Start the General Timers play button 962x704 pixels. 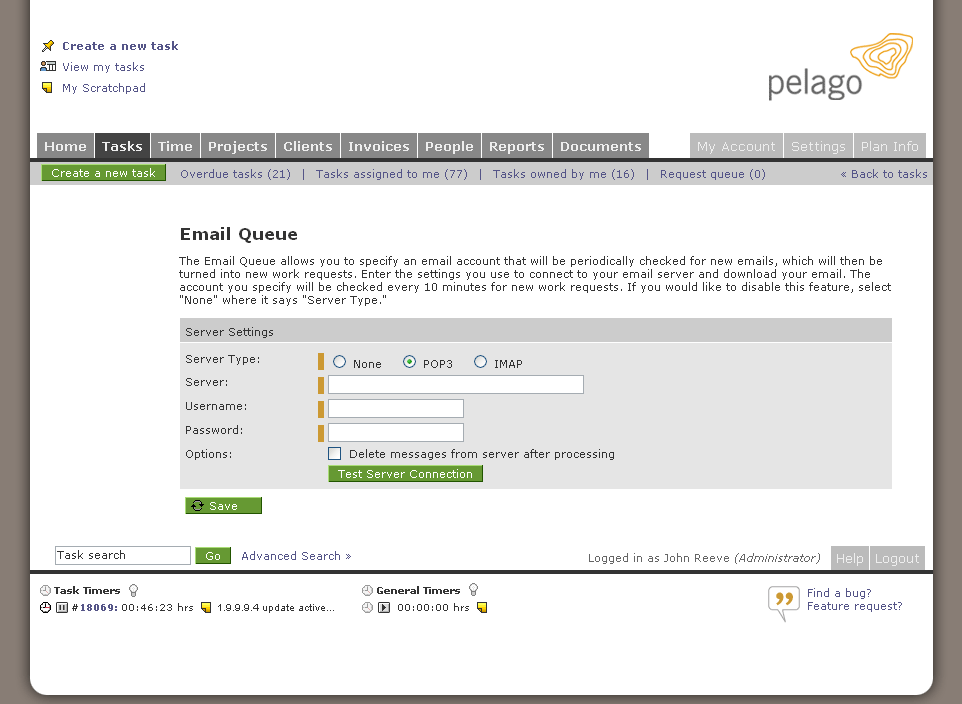(383, 607)
